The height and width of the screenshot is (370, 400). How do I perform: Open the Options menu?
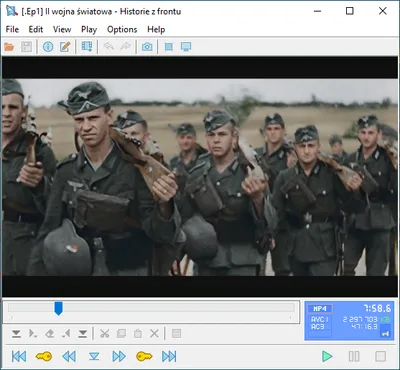click(122, 30)
